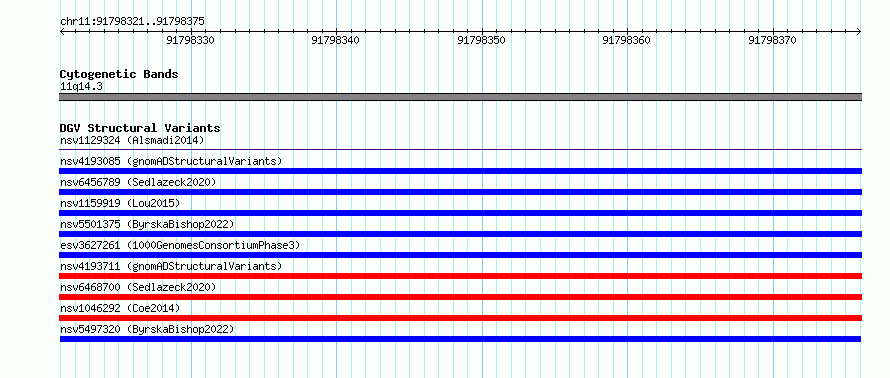The height and width of the screenshot is (378, 890).
Task: Select the blue bar under nsv1159919
Action: 460,213
